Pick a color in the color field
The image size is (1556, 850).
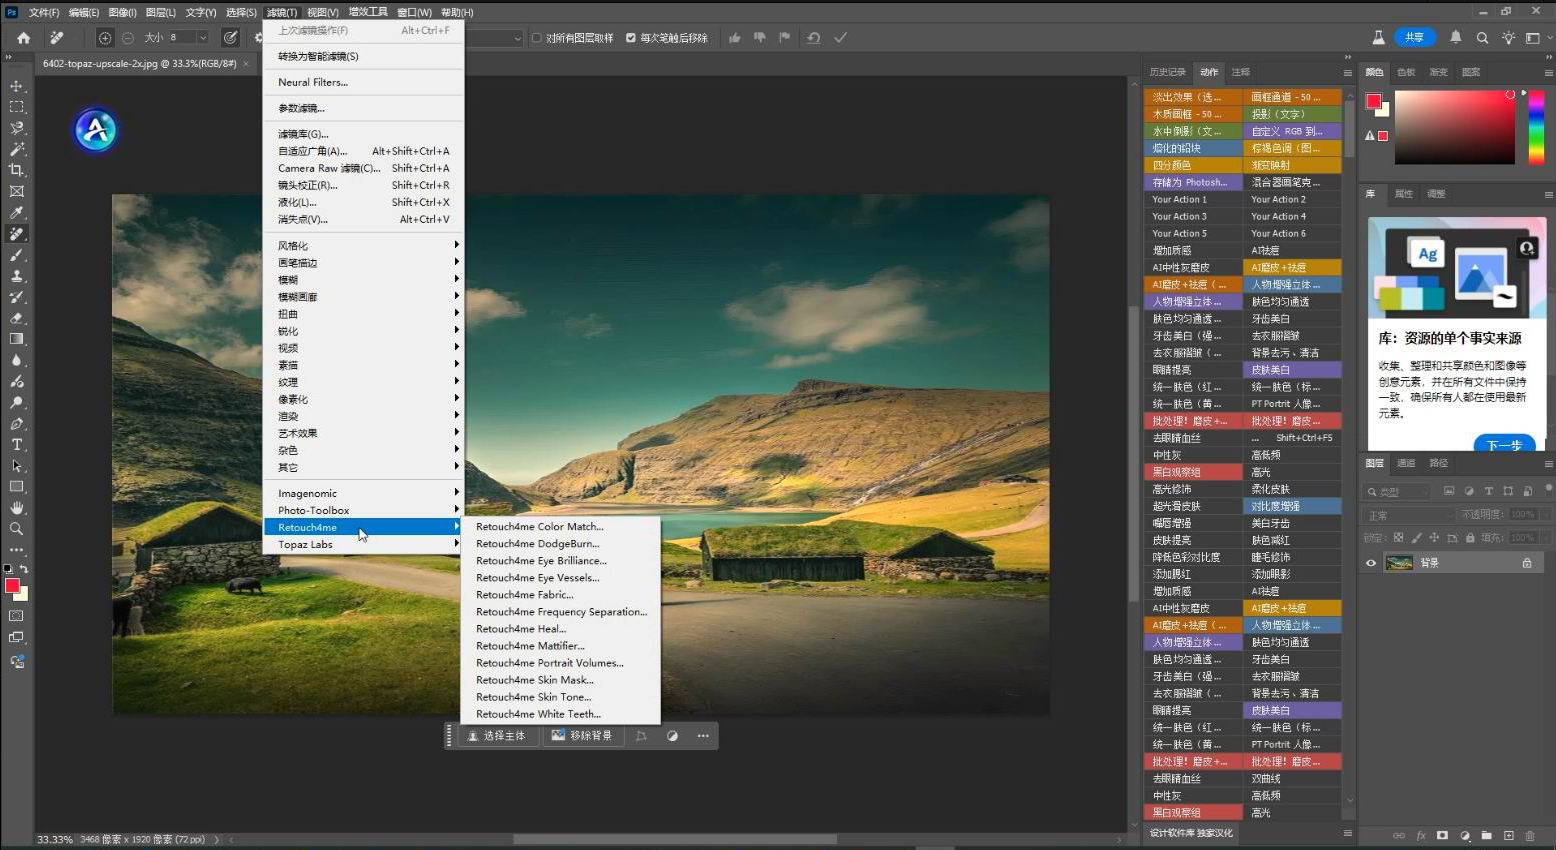pyautogui.click(x=1455, y=127)
